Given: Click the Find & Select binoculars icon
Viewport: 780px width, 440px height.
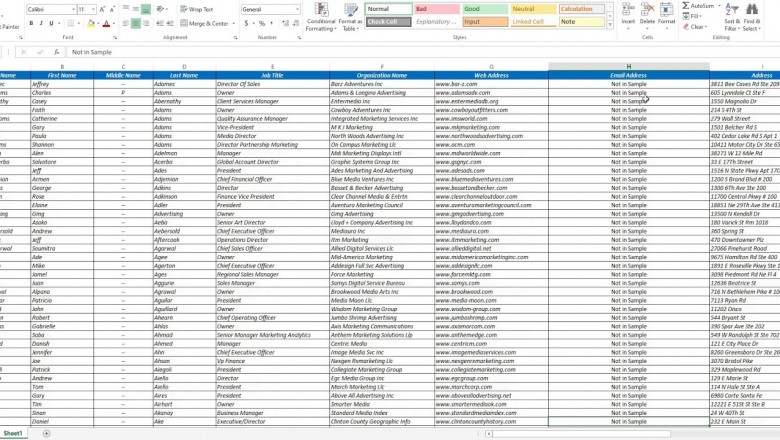Looking at the screenshot, I should [x=752, y=14].
